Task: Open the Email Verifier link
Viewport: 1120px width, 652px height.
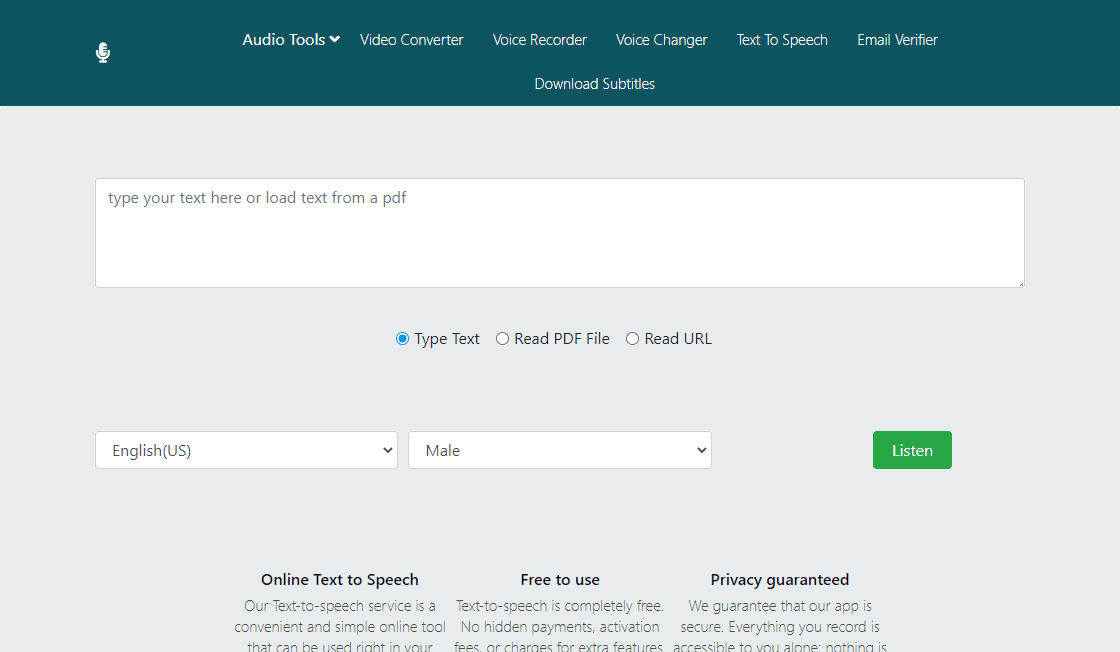Action: point(897,40)
